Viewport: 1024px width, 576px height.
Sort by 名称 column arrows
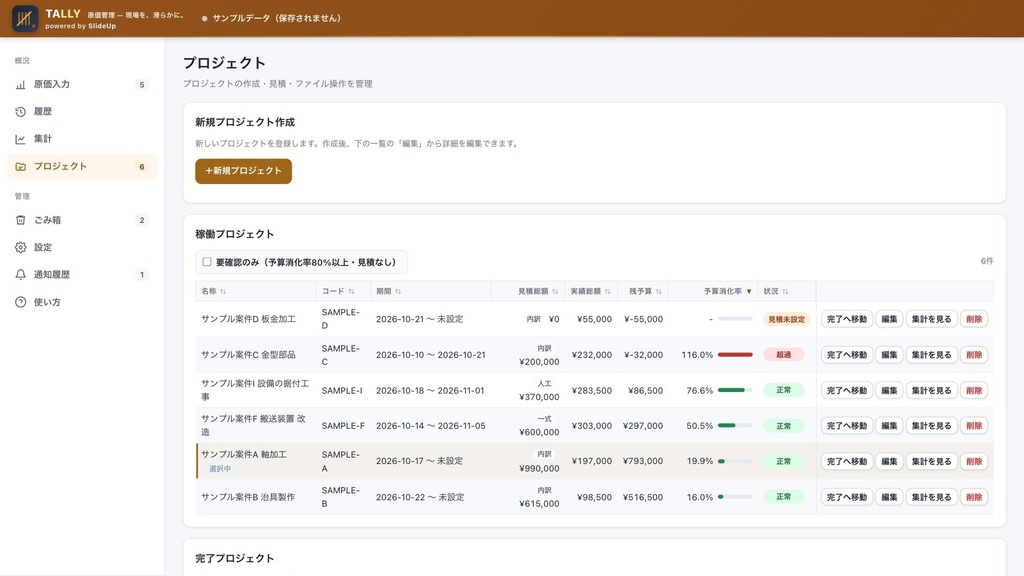[223, 291]
